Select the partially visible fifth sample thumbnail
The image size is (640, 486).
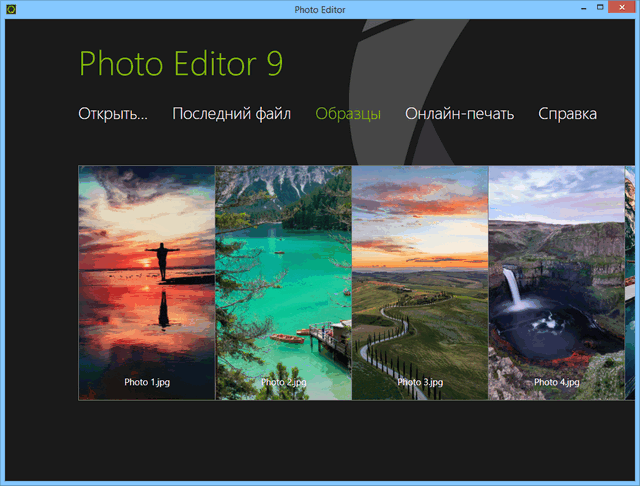pos(630,270)
